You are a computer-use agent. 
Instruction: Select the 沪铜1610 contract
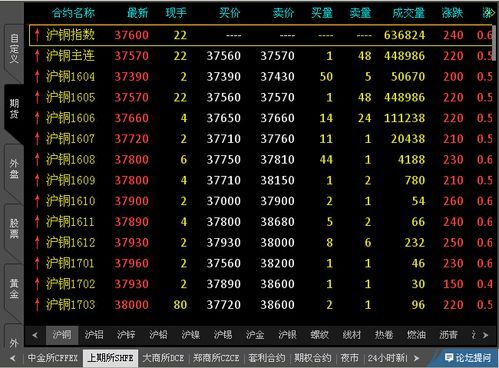point(261,201)
